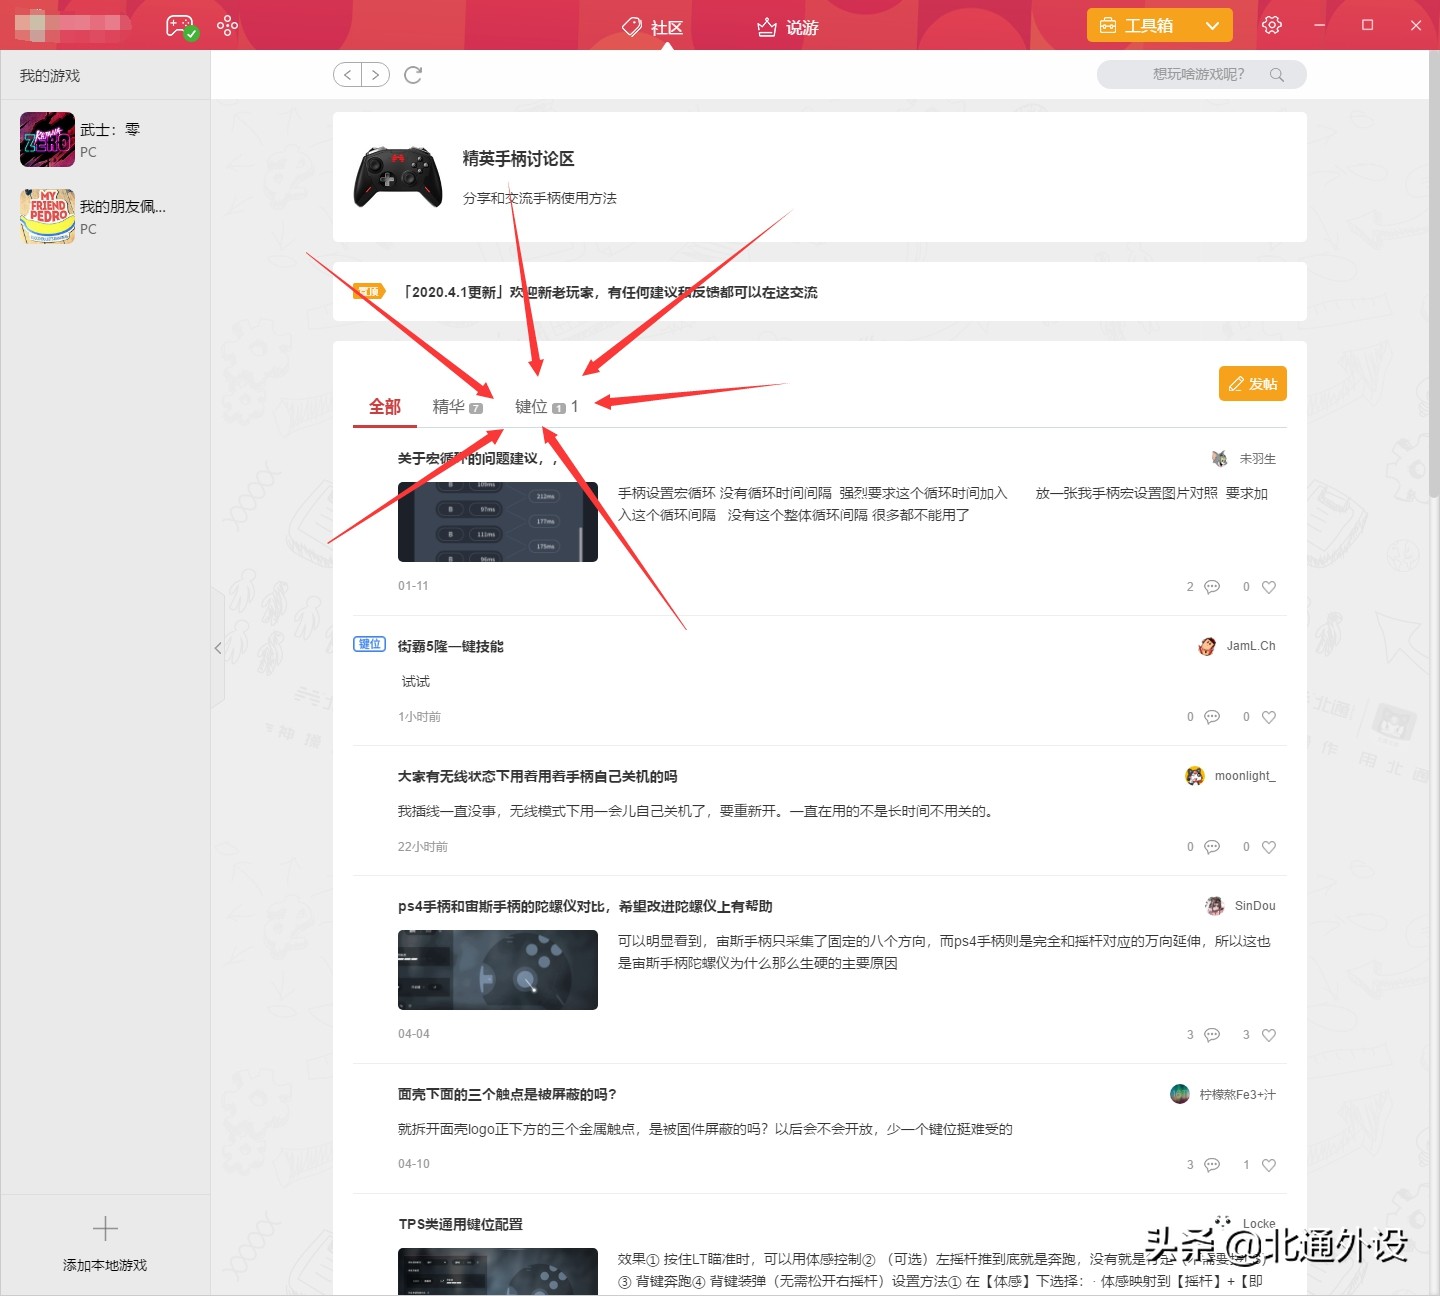This screenshot has width=1440, height=1296.
Task: Select 武士：零 in game list
Action: point(105,139)
